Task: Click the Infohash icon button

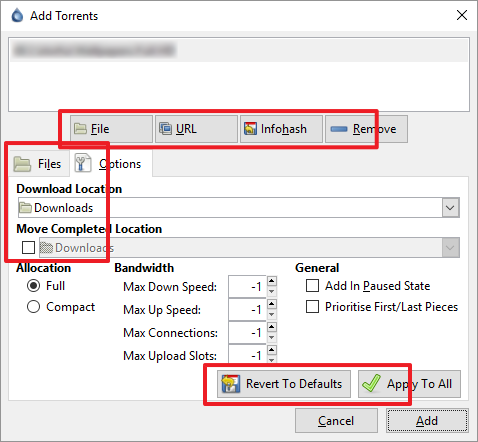Action: coord(250,129)
